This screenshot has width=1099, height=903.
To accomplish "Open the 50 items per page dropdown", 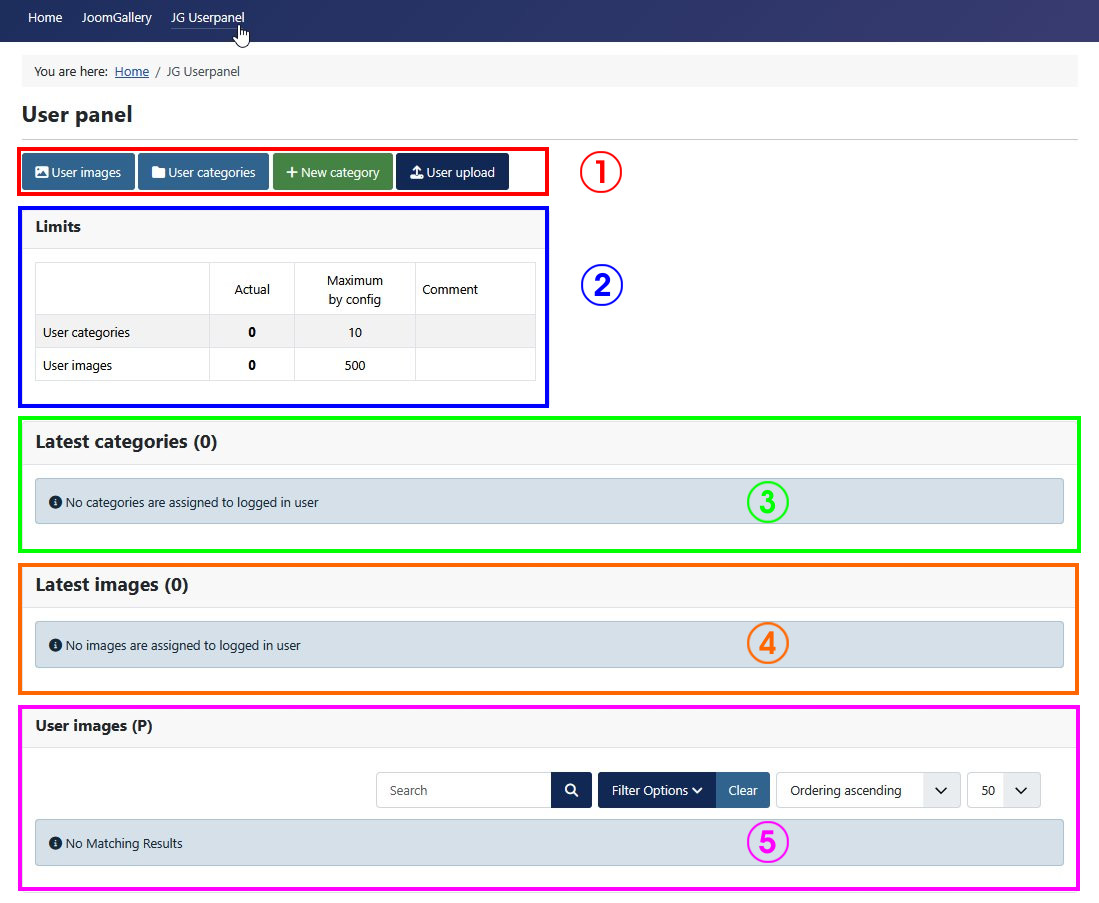I will [x=1004, y=790].
